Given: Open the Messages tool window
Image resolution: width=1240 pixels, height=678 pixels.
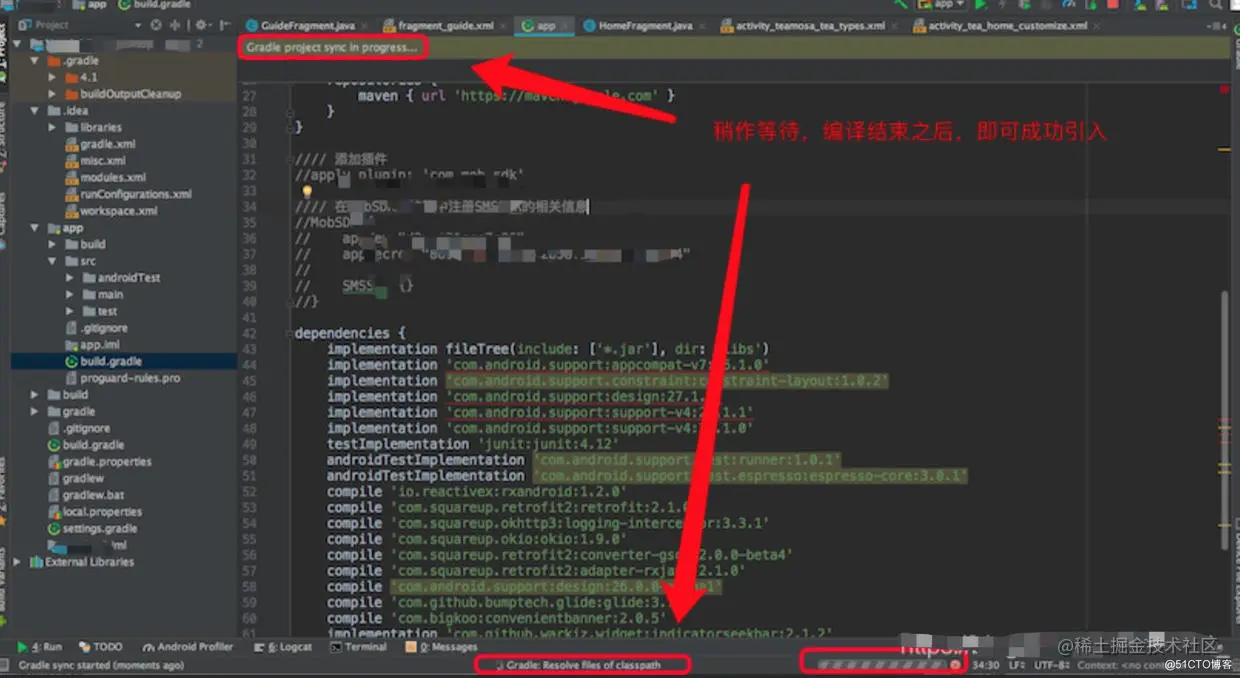Looking at the screenshot, I should 441,647.
